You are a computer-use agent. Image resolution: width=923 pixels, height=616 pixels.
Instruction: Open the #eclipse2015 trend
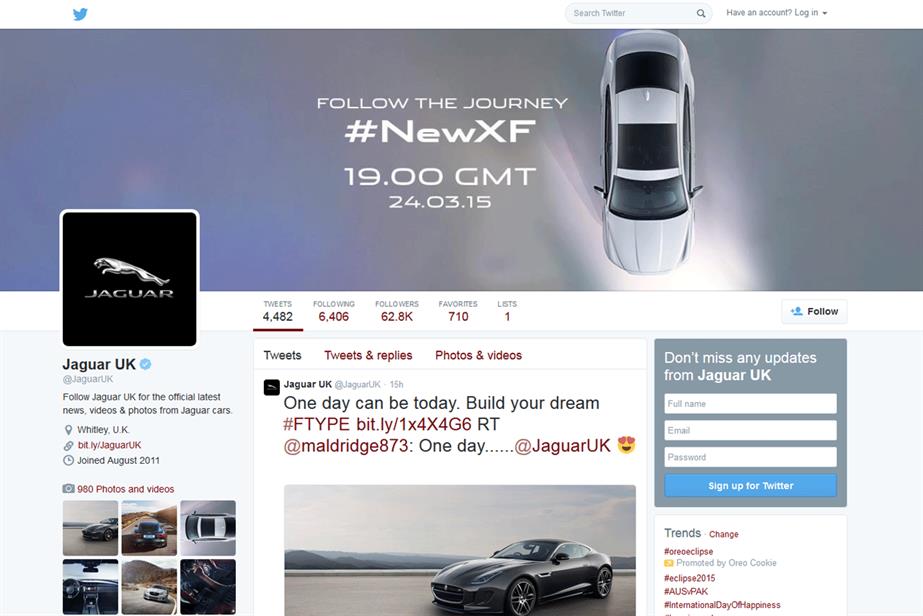coord(689,578)
